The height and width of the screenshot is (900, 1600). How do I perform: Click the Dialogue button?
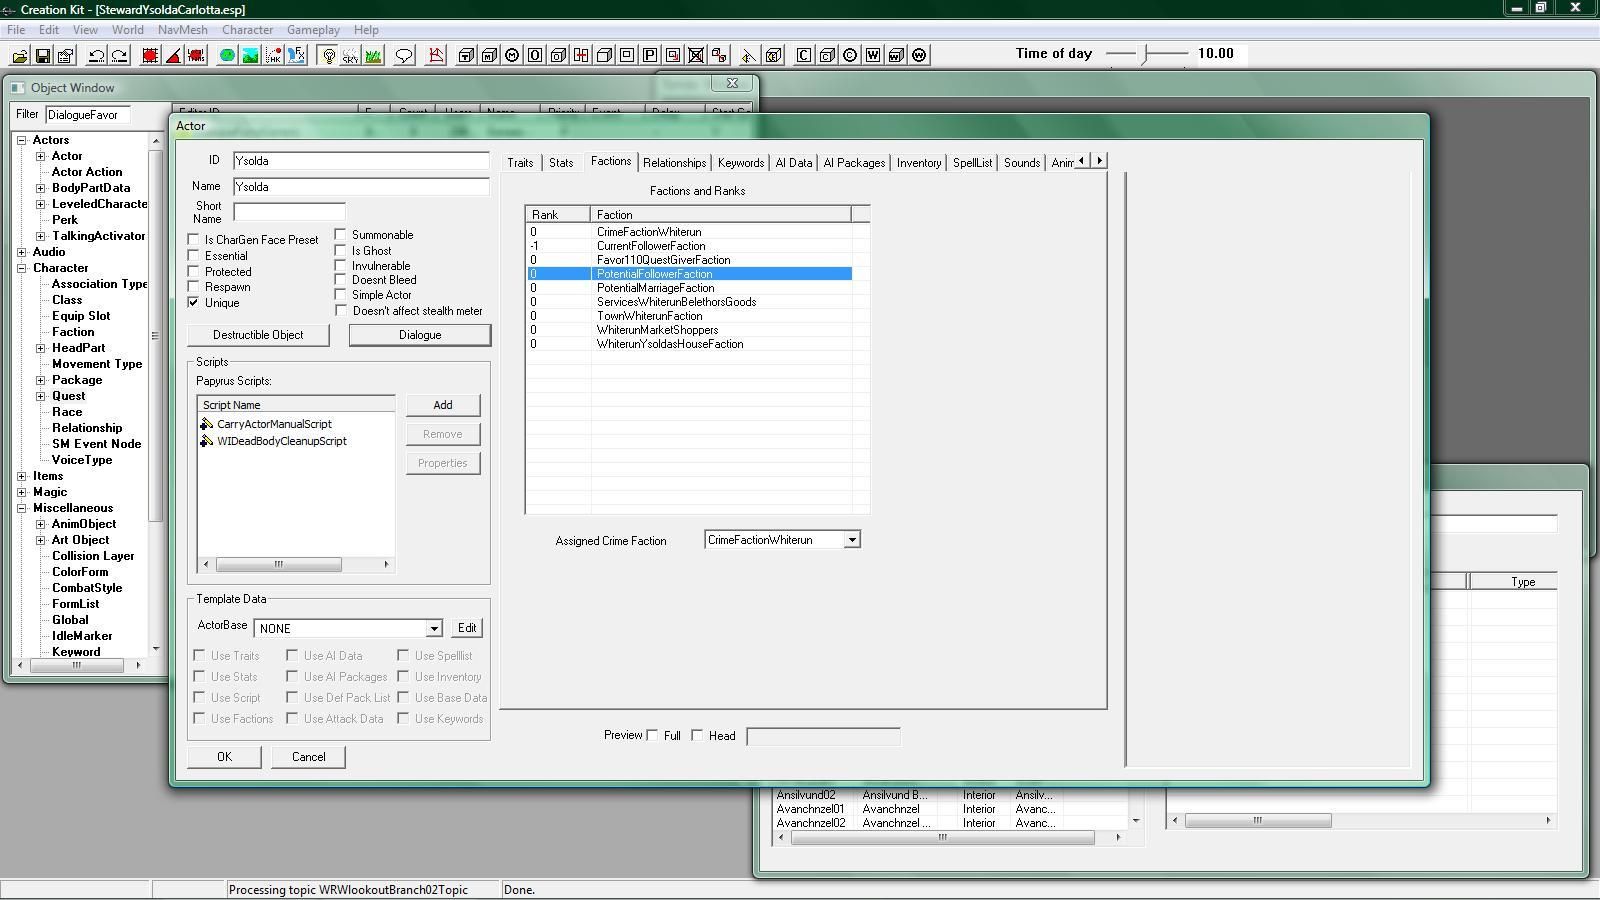pyautogui.click(x=420, y=335)
